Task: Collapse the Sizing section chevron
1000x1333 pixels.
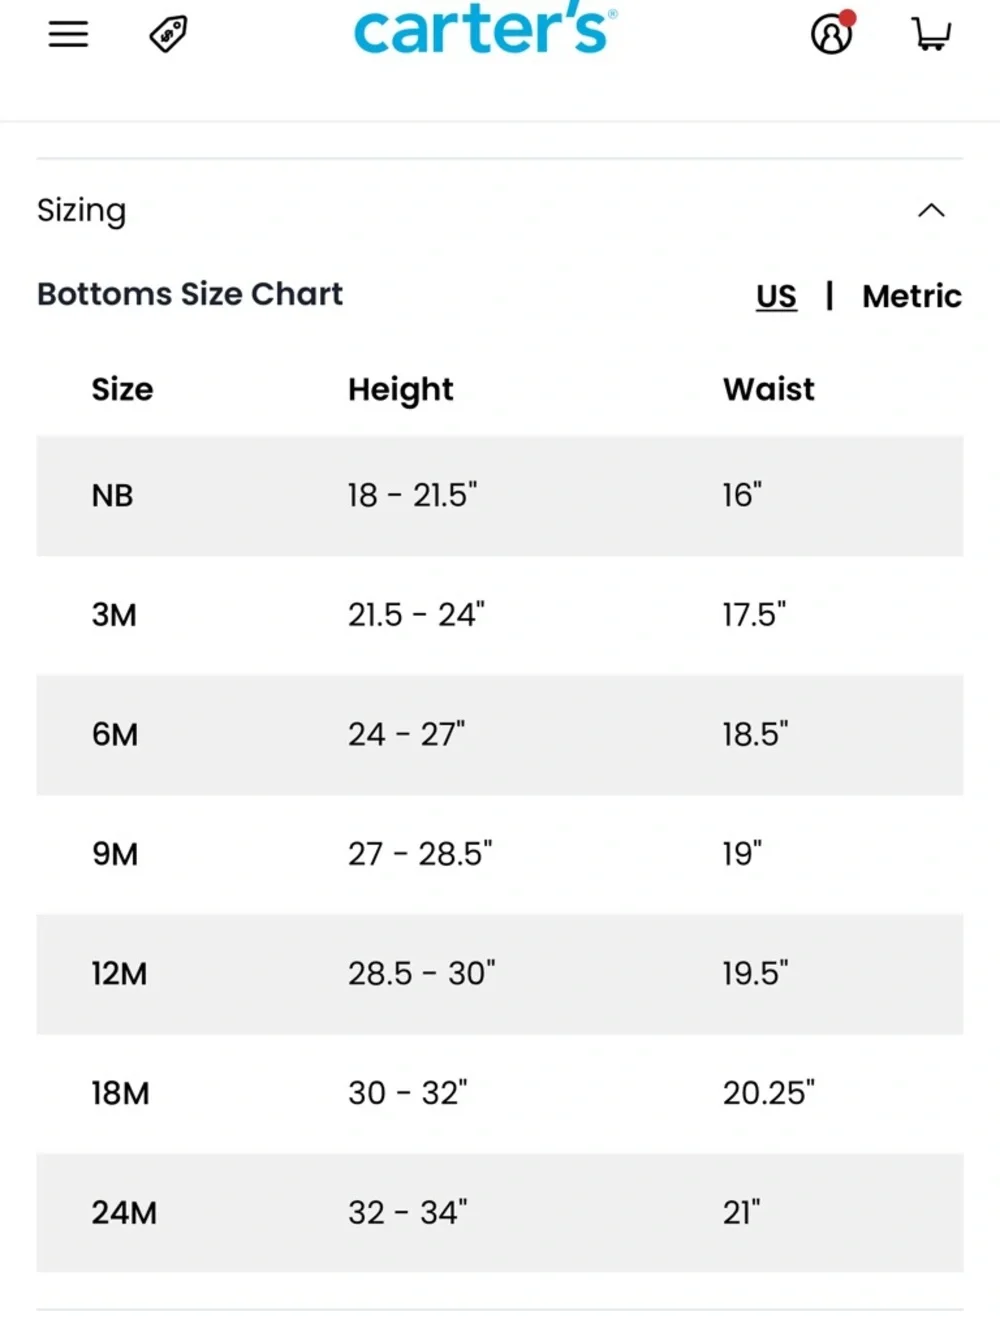Action: coord(931,210)
